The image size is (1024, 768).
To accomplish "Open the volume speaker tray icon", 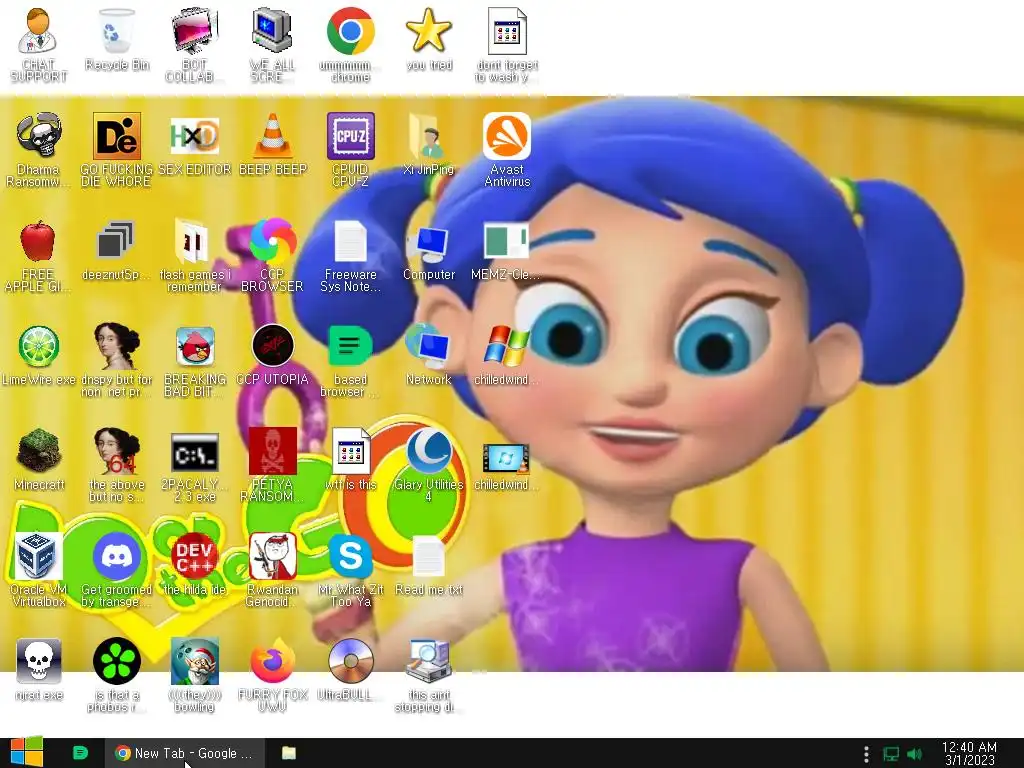I will tap(914, 754).
